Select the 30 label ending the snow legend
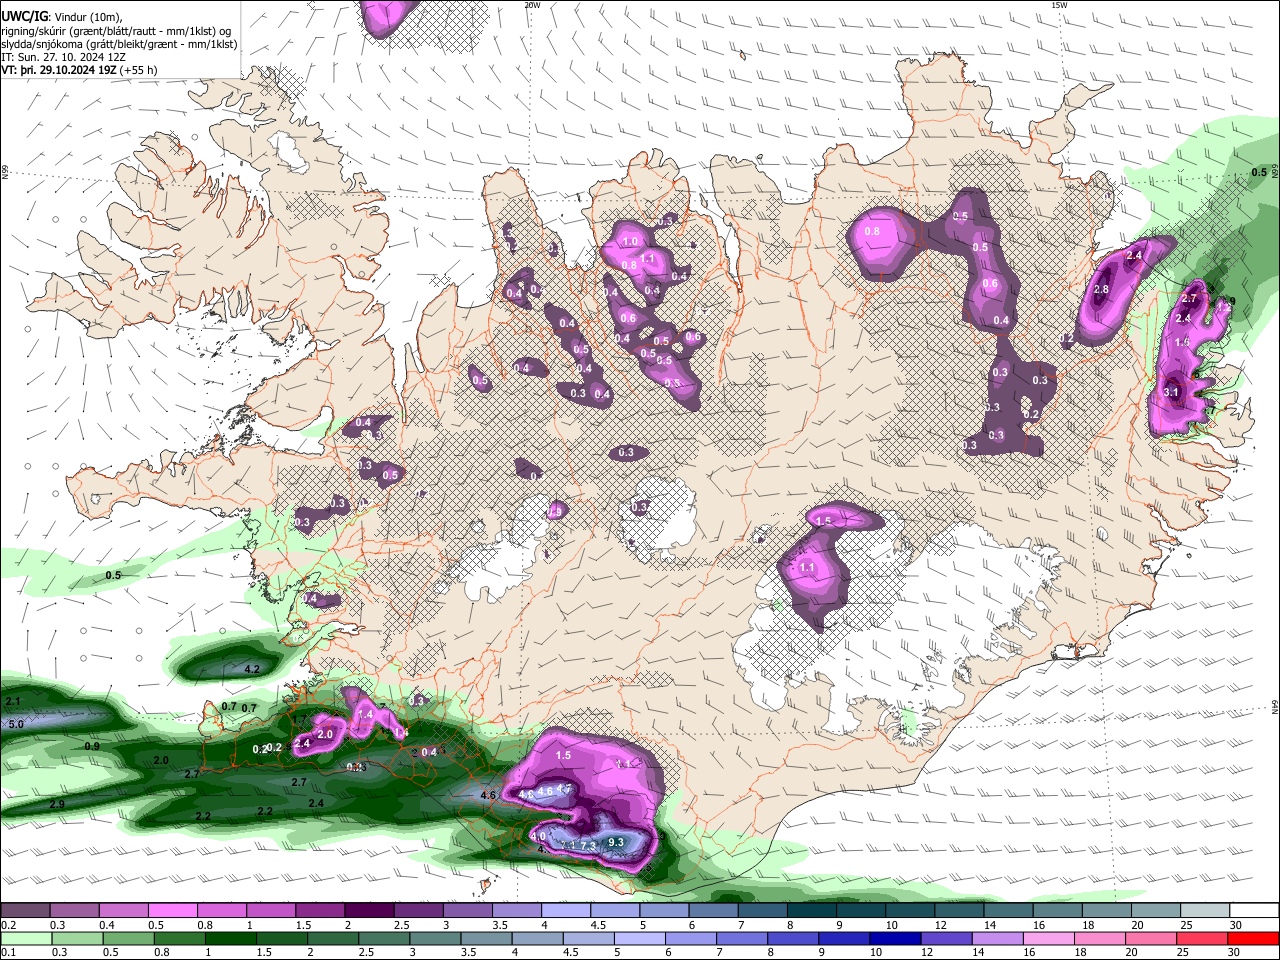 point(1236,925)
